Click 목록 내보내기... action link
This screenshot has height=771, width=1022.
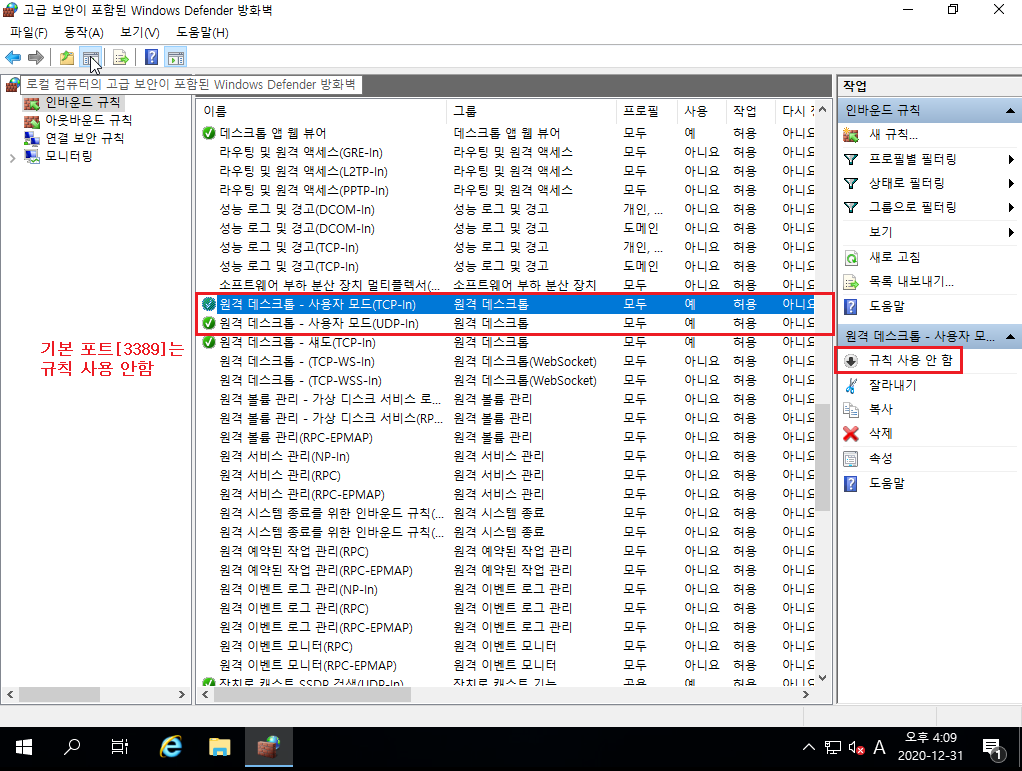(911, 282)
